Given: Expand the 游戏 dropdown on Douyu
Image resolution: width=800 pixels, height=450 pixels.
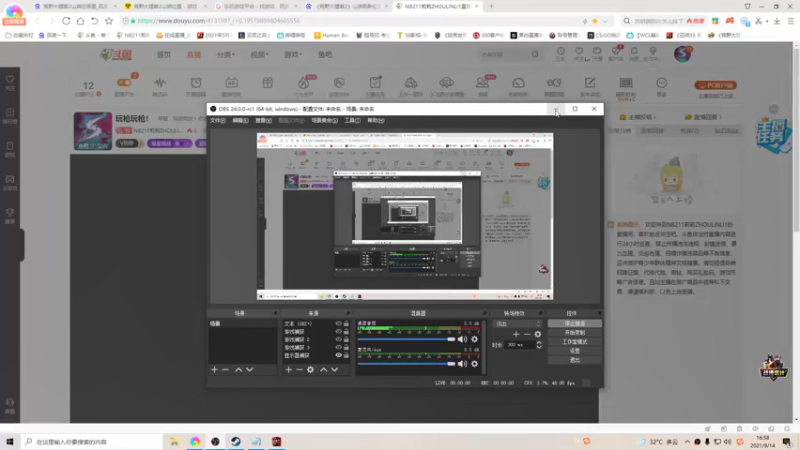Looking at the screenshot, I should (293, 55).
